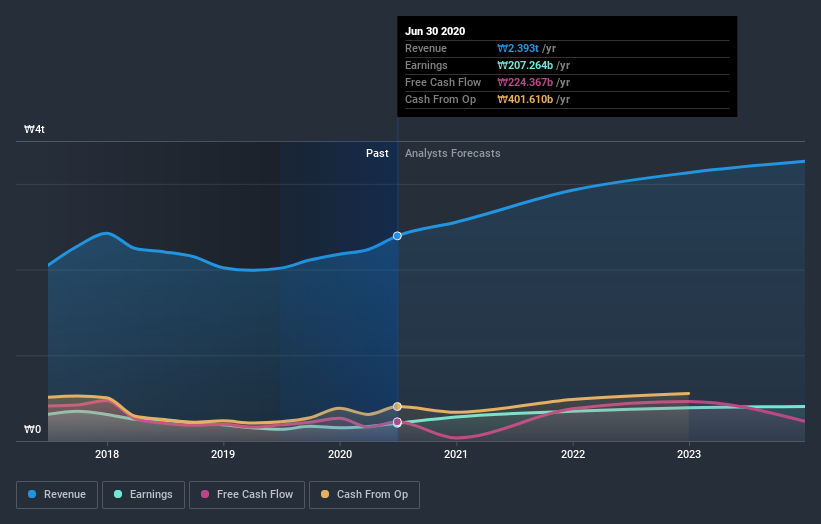Click the ₩0 y-axis label
Screen dimensions: 821x524
coord(32,429)
